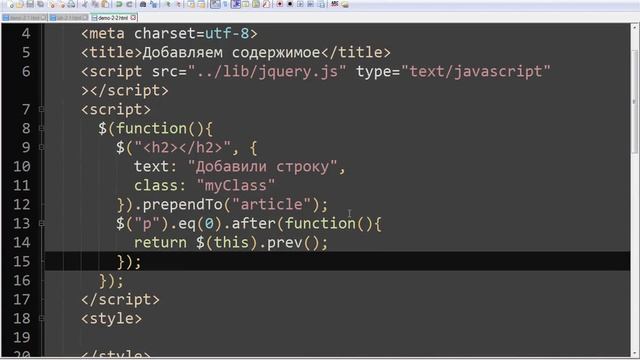The width and height of the screenshot is (640, 360).
Task: Cut selection with the scissors icon
Action: [85, 4]
